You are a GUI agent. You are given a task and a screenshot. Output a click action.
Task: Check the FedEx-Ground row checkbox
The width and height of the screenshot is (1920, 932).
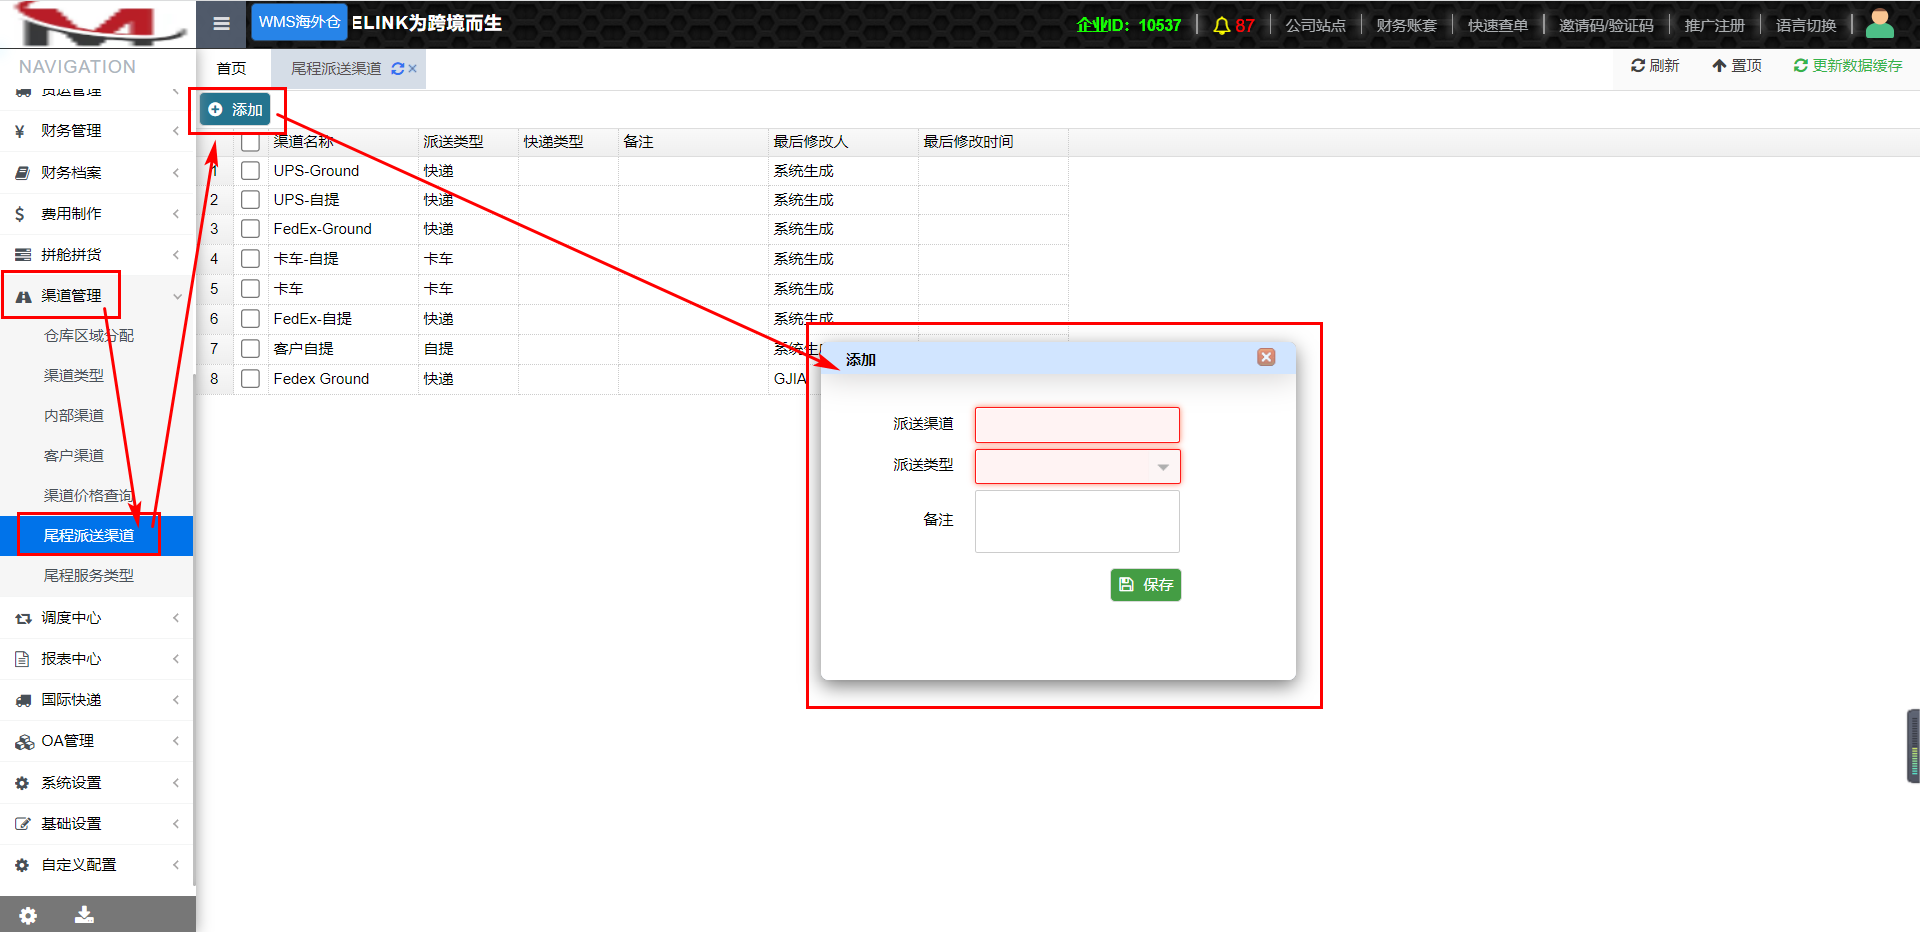coord(250,229)
